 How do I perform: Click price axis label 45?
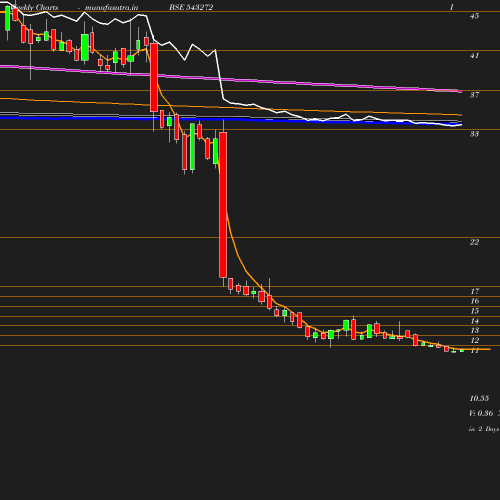[x=474, y=16]
